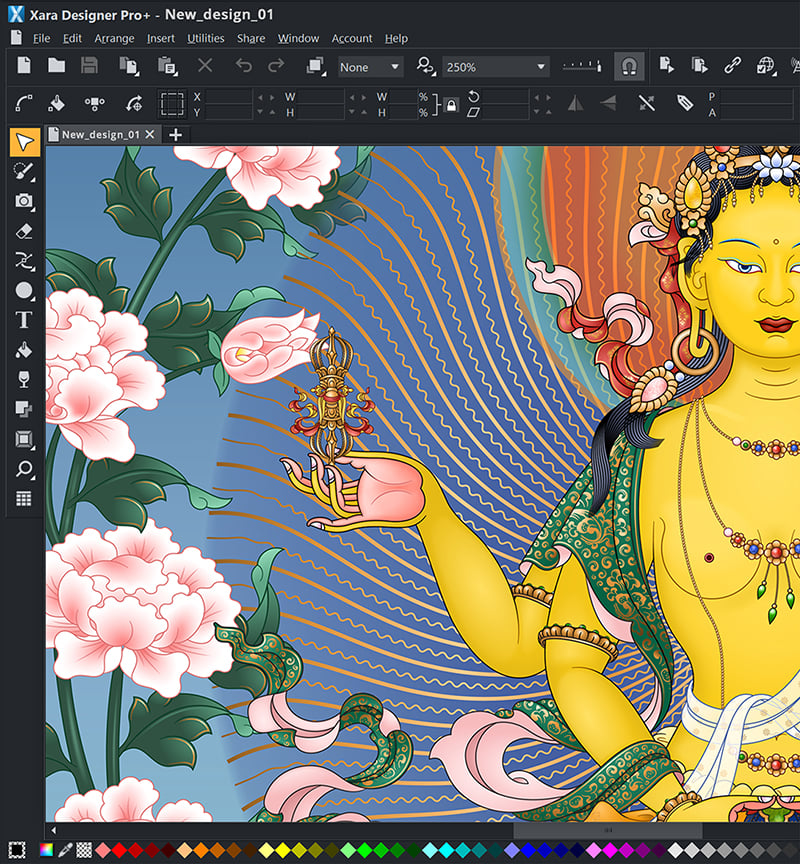Select the Transparency tool wine glass icon
The height and width of the screenshot is (864, 800).
click(22, 379)
